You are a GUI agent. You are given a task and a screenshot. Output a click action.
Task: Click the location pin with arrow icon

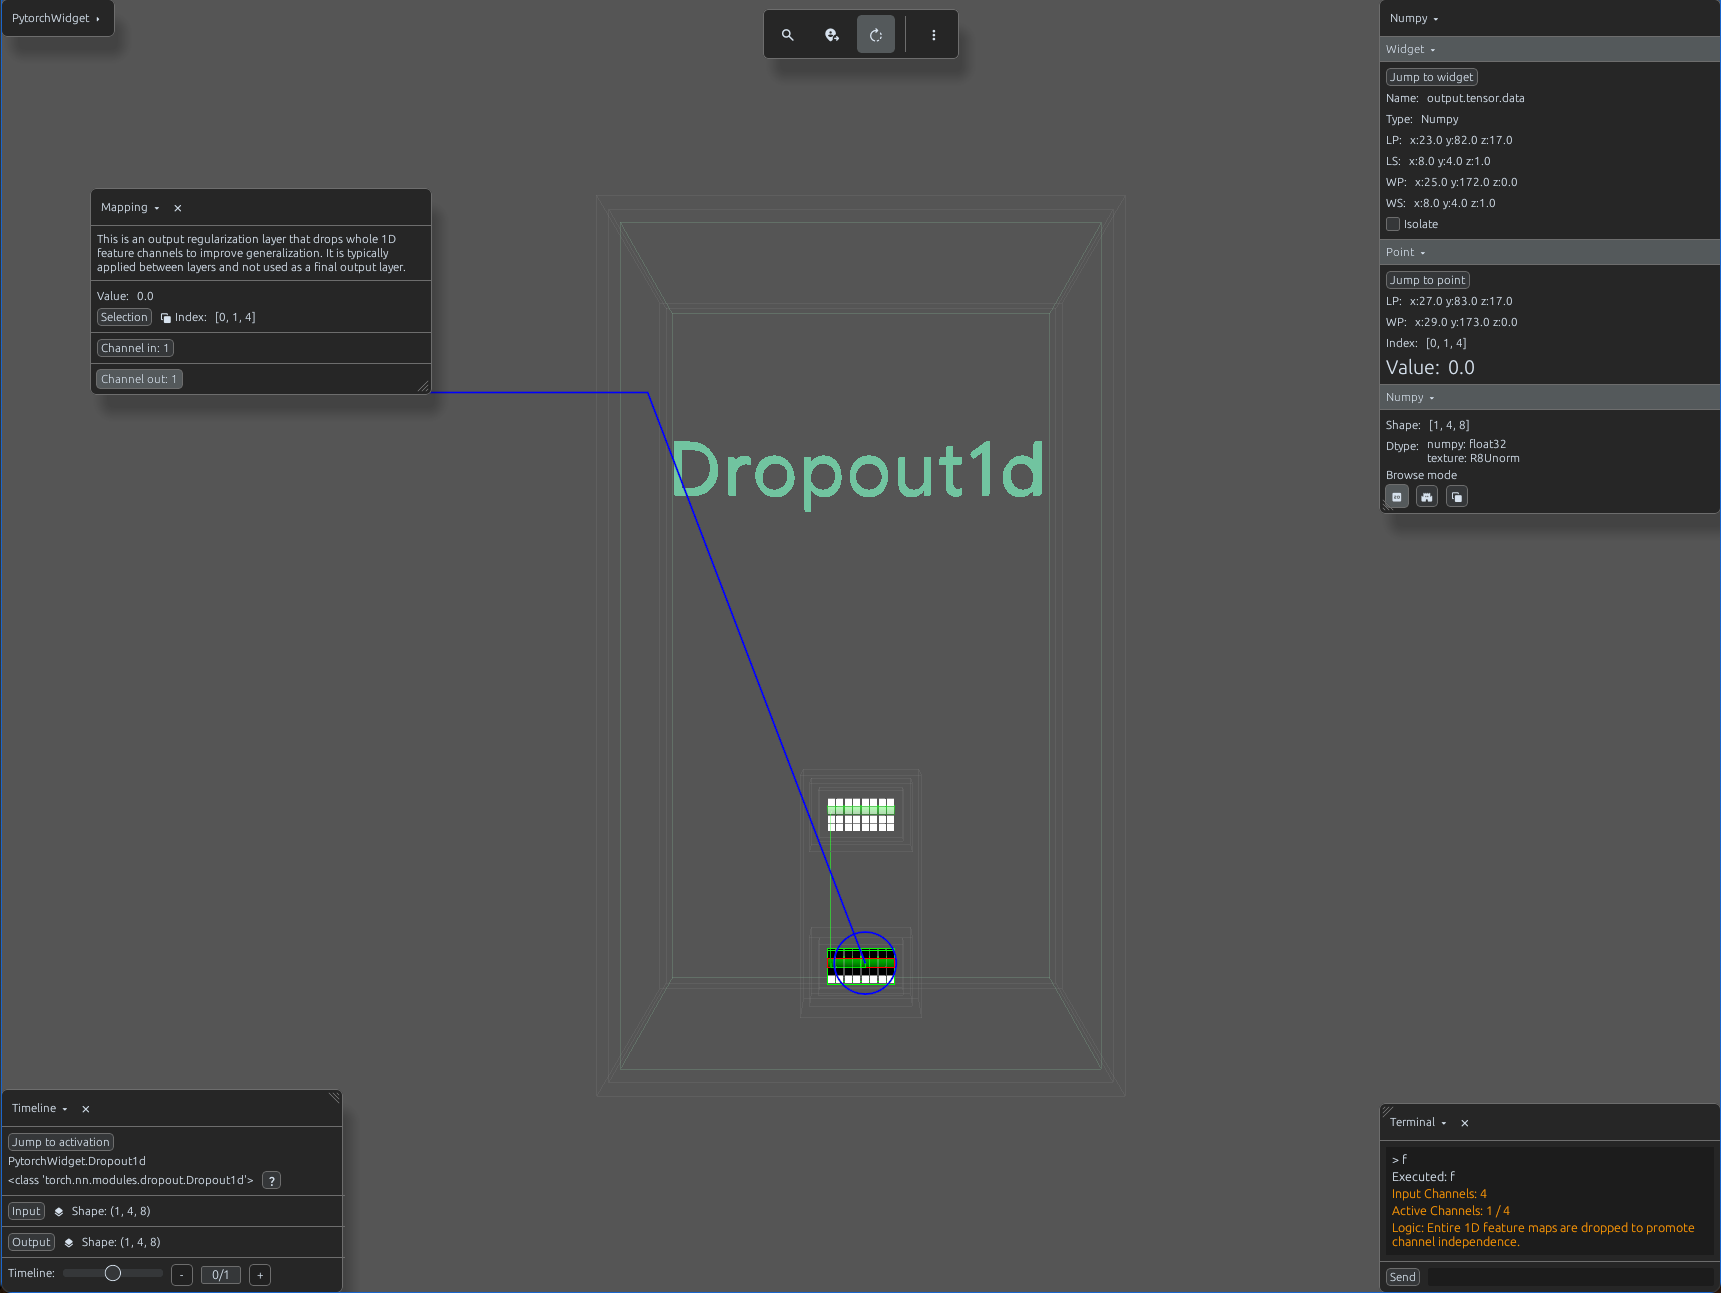pyautogui.click(x=832, y=35)
